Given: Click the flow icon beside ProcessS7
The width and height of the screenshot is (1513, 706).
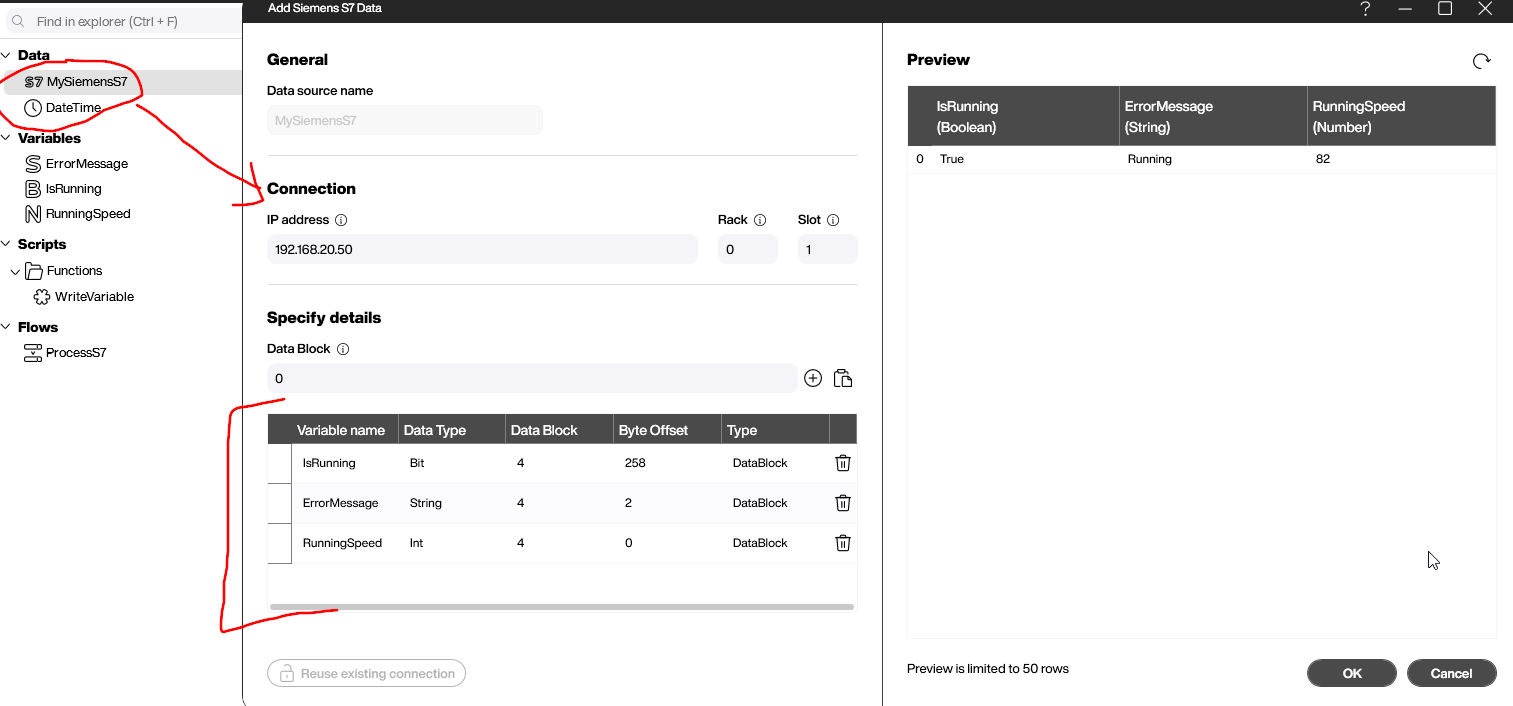Looking at the screenshot, I should tap(33, 353).
